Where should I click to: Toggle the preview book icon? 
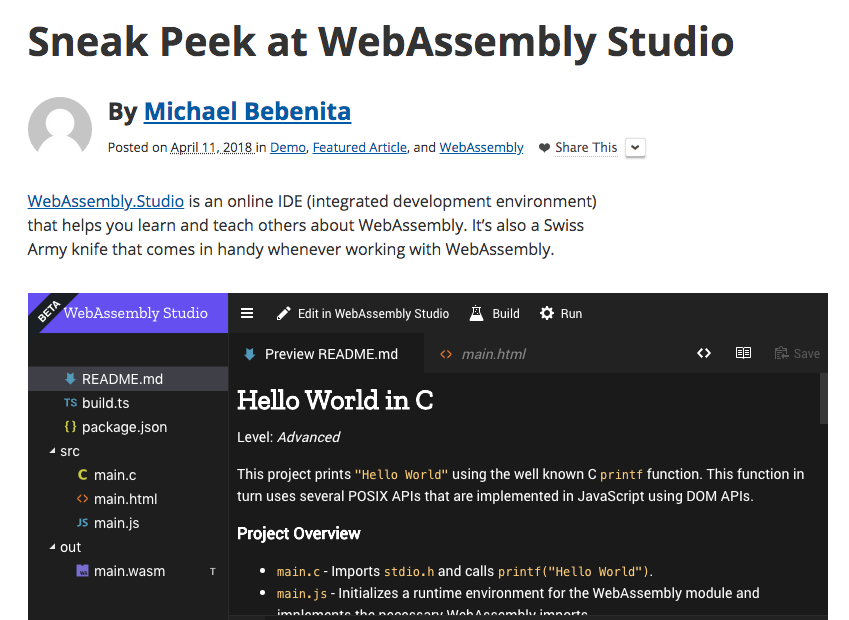pos(743,354)
